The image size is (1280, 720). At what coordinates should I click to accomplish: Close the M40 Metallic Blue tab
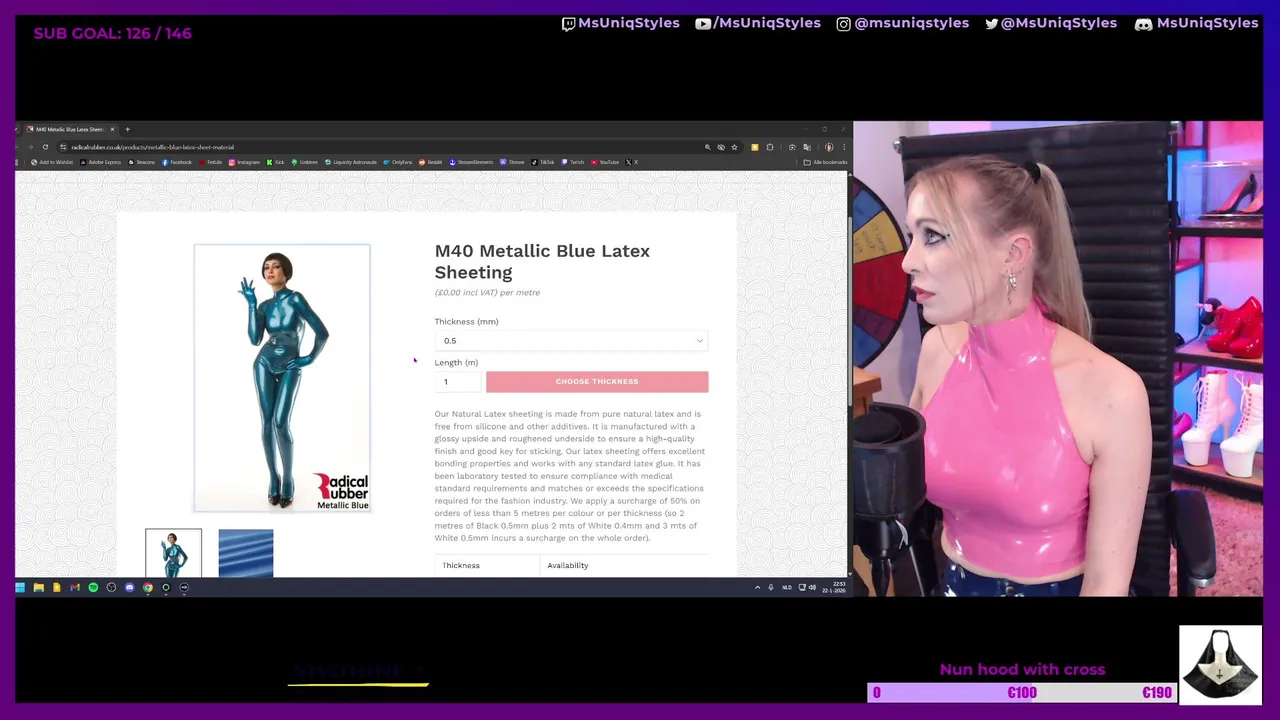[x=112, y=129]
